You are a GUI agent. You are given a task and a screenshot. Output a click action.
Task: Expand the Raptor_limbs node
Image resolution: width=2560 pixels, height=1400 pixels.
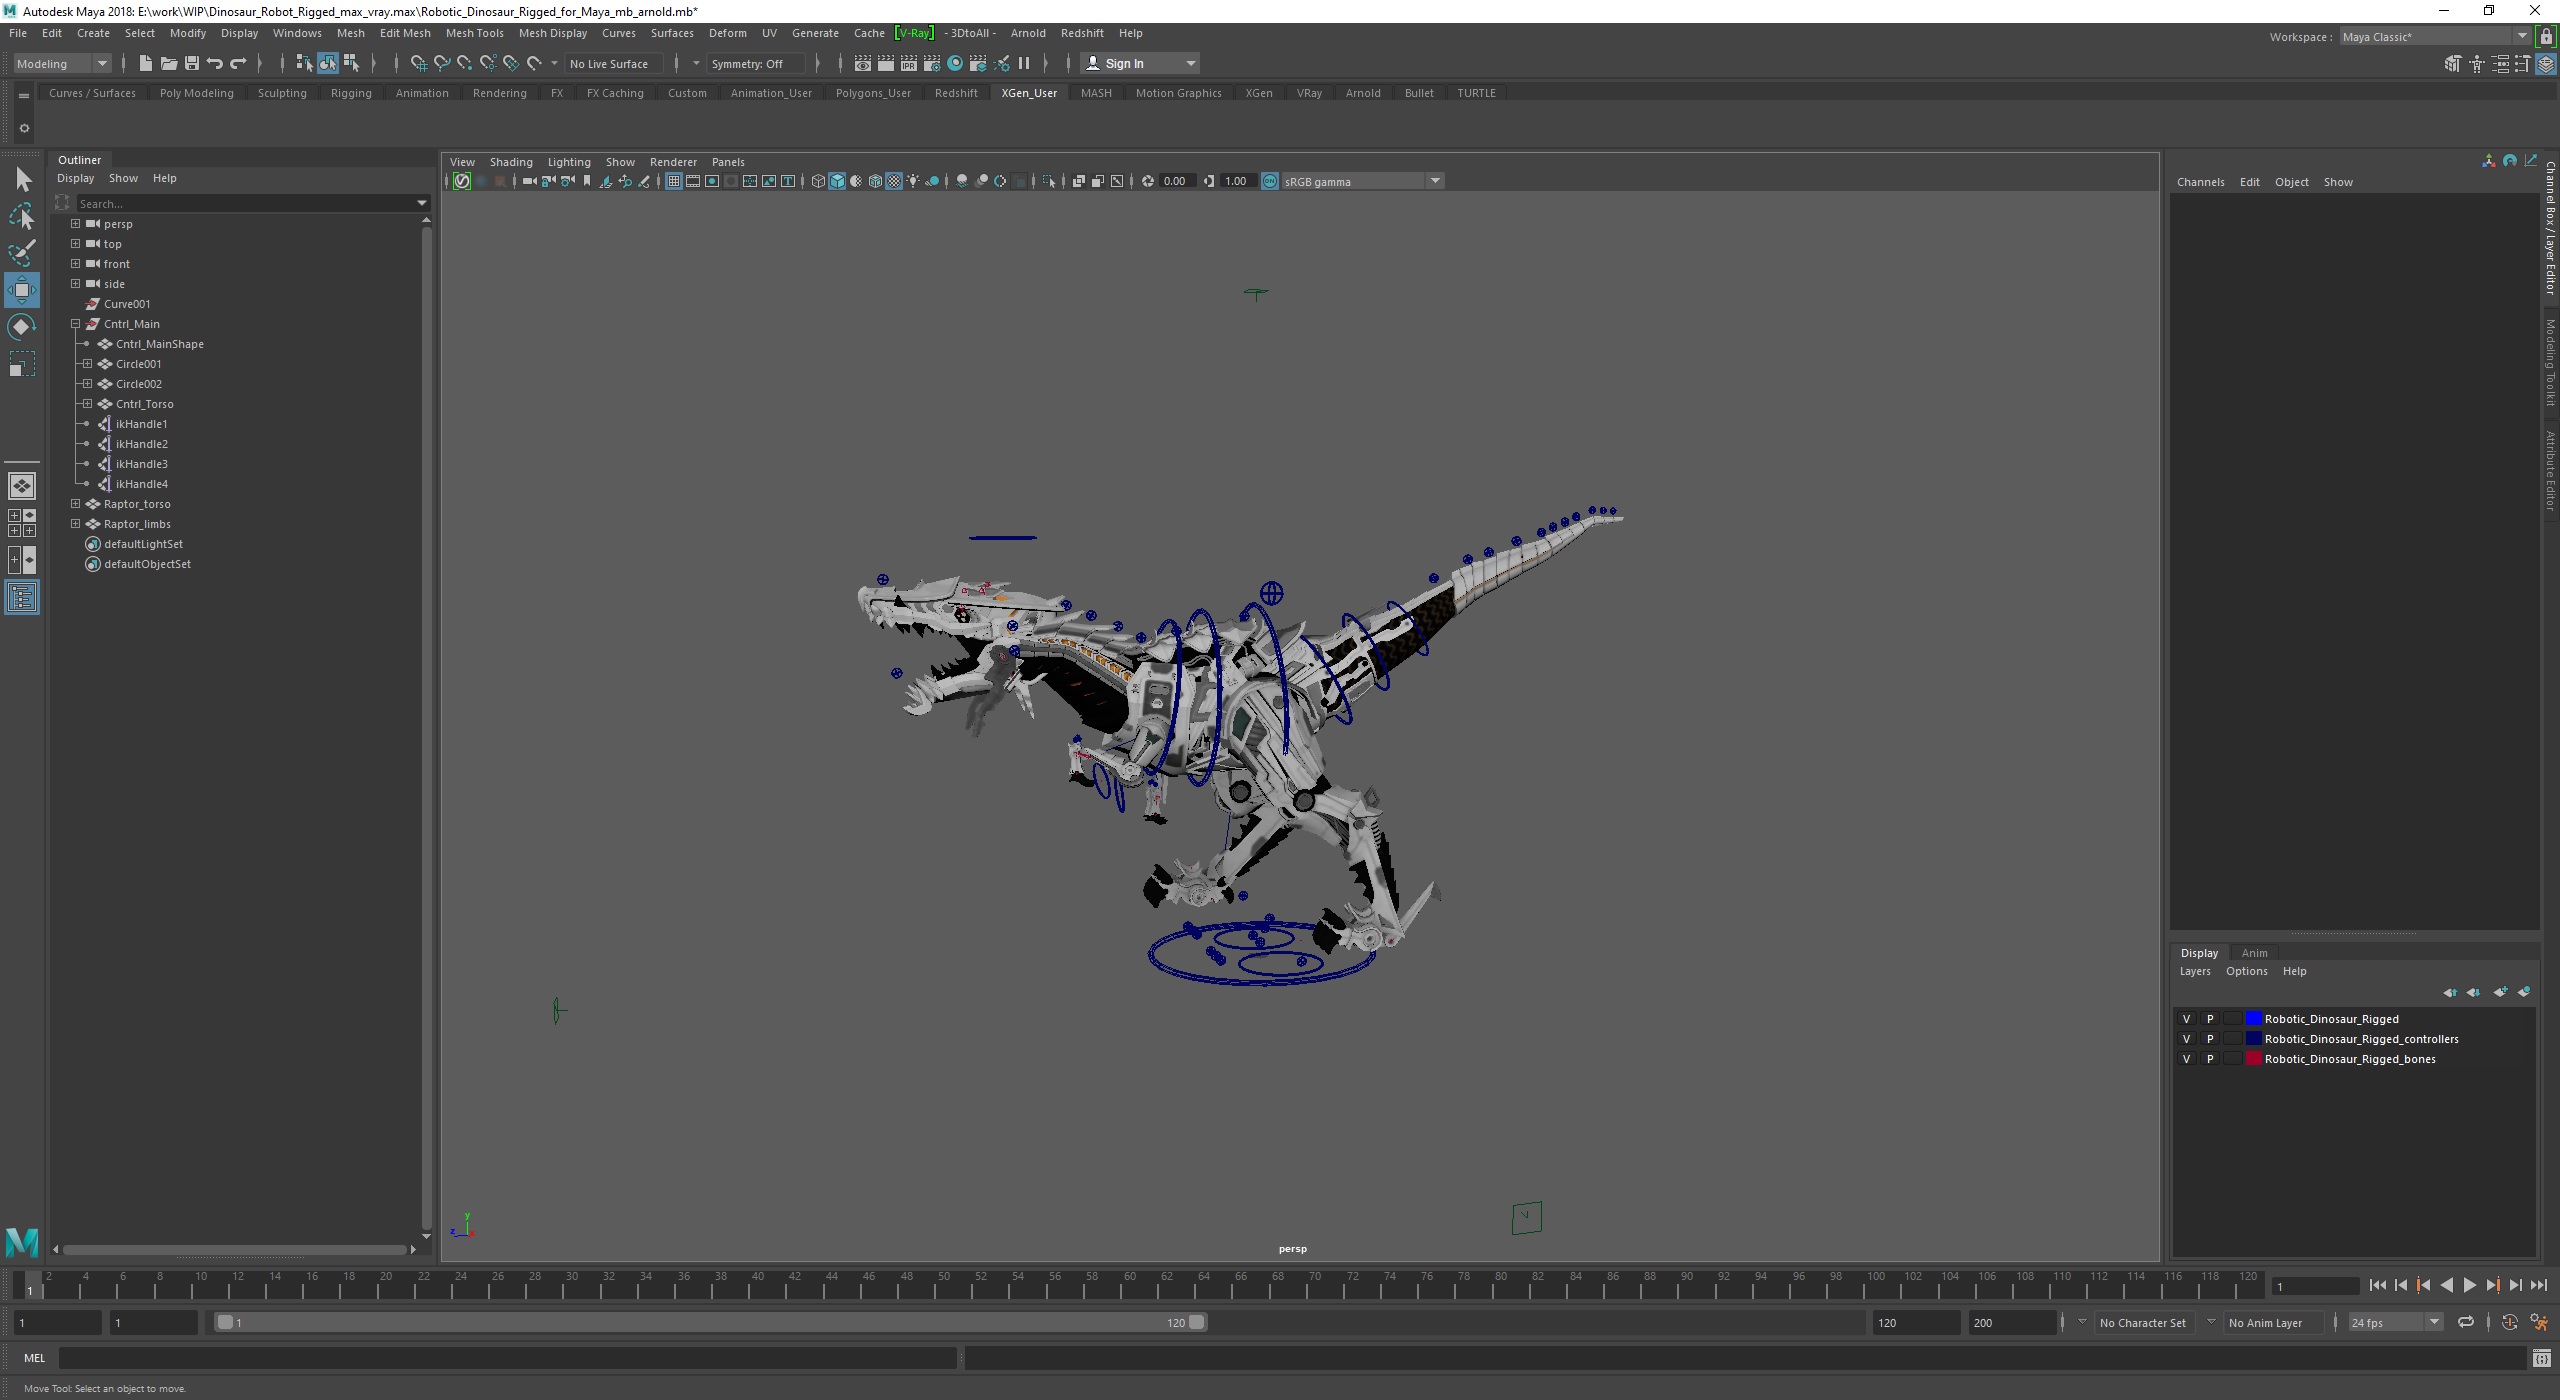pos(75,524)
